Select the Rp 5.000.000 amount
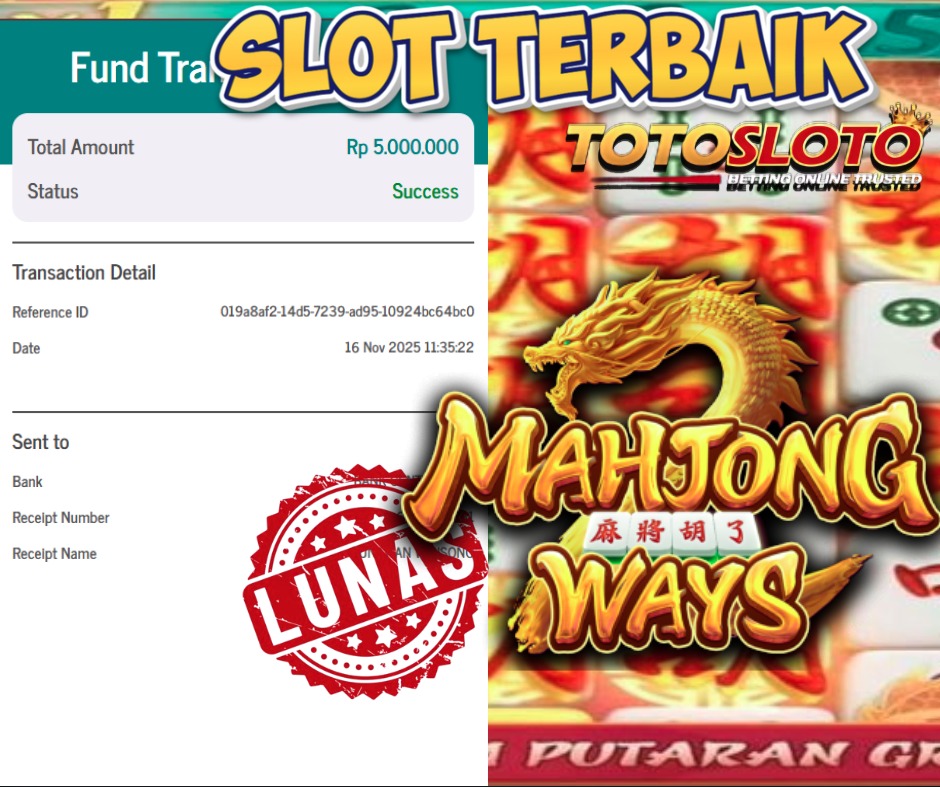 pyautogui.click(x=402, y=147)
